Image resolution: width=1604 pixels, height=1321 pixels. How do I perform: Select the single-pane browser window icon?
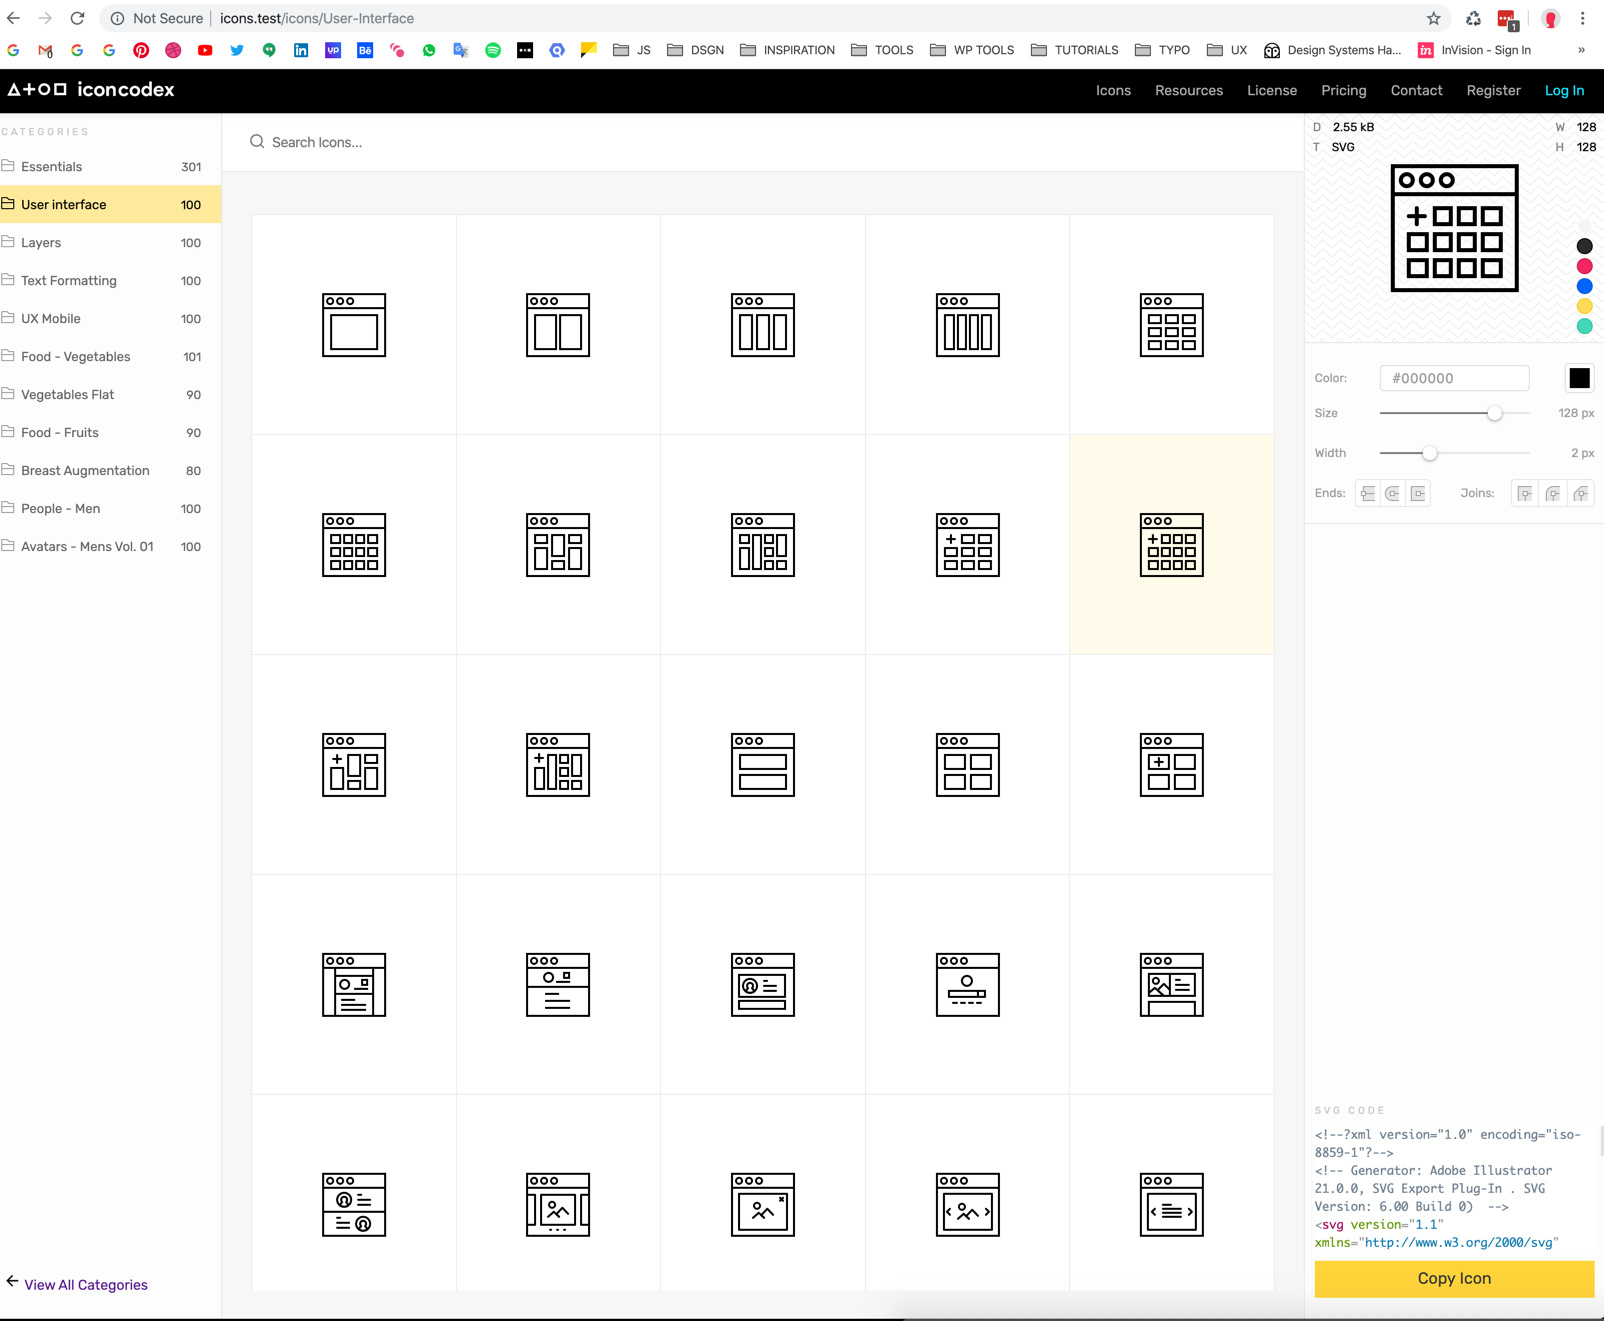click(x=354, y=325)
